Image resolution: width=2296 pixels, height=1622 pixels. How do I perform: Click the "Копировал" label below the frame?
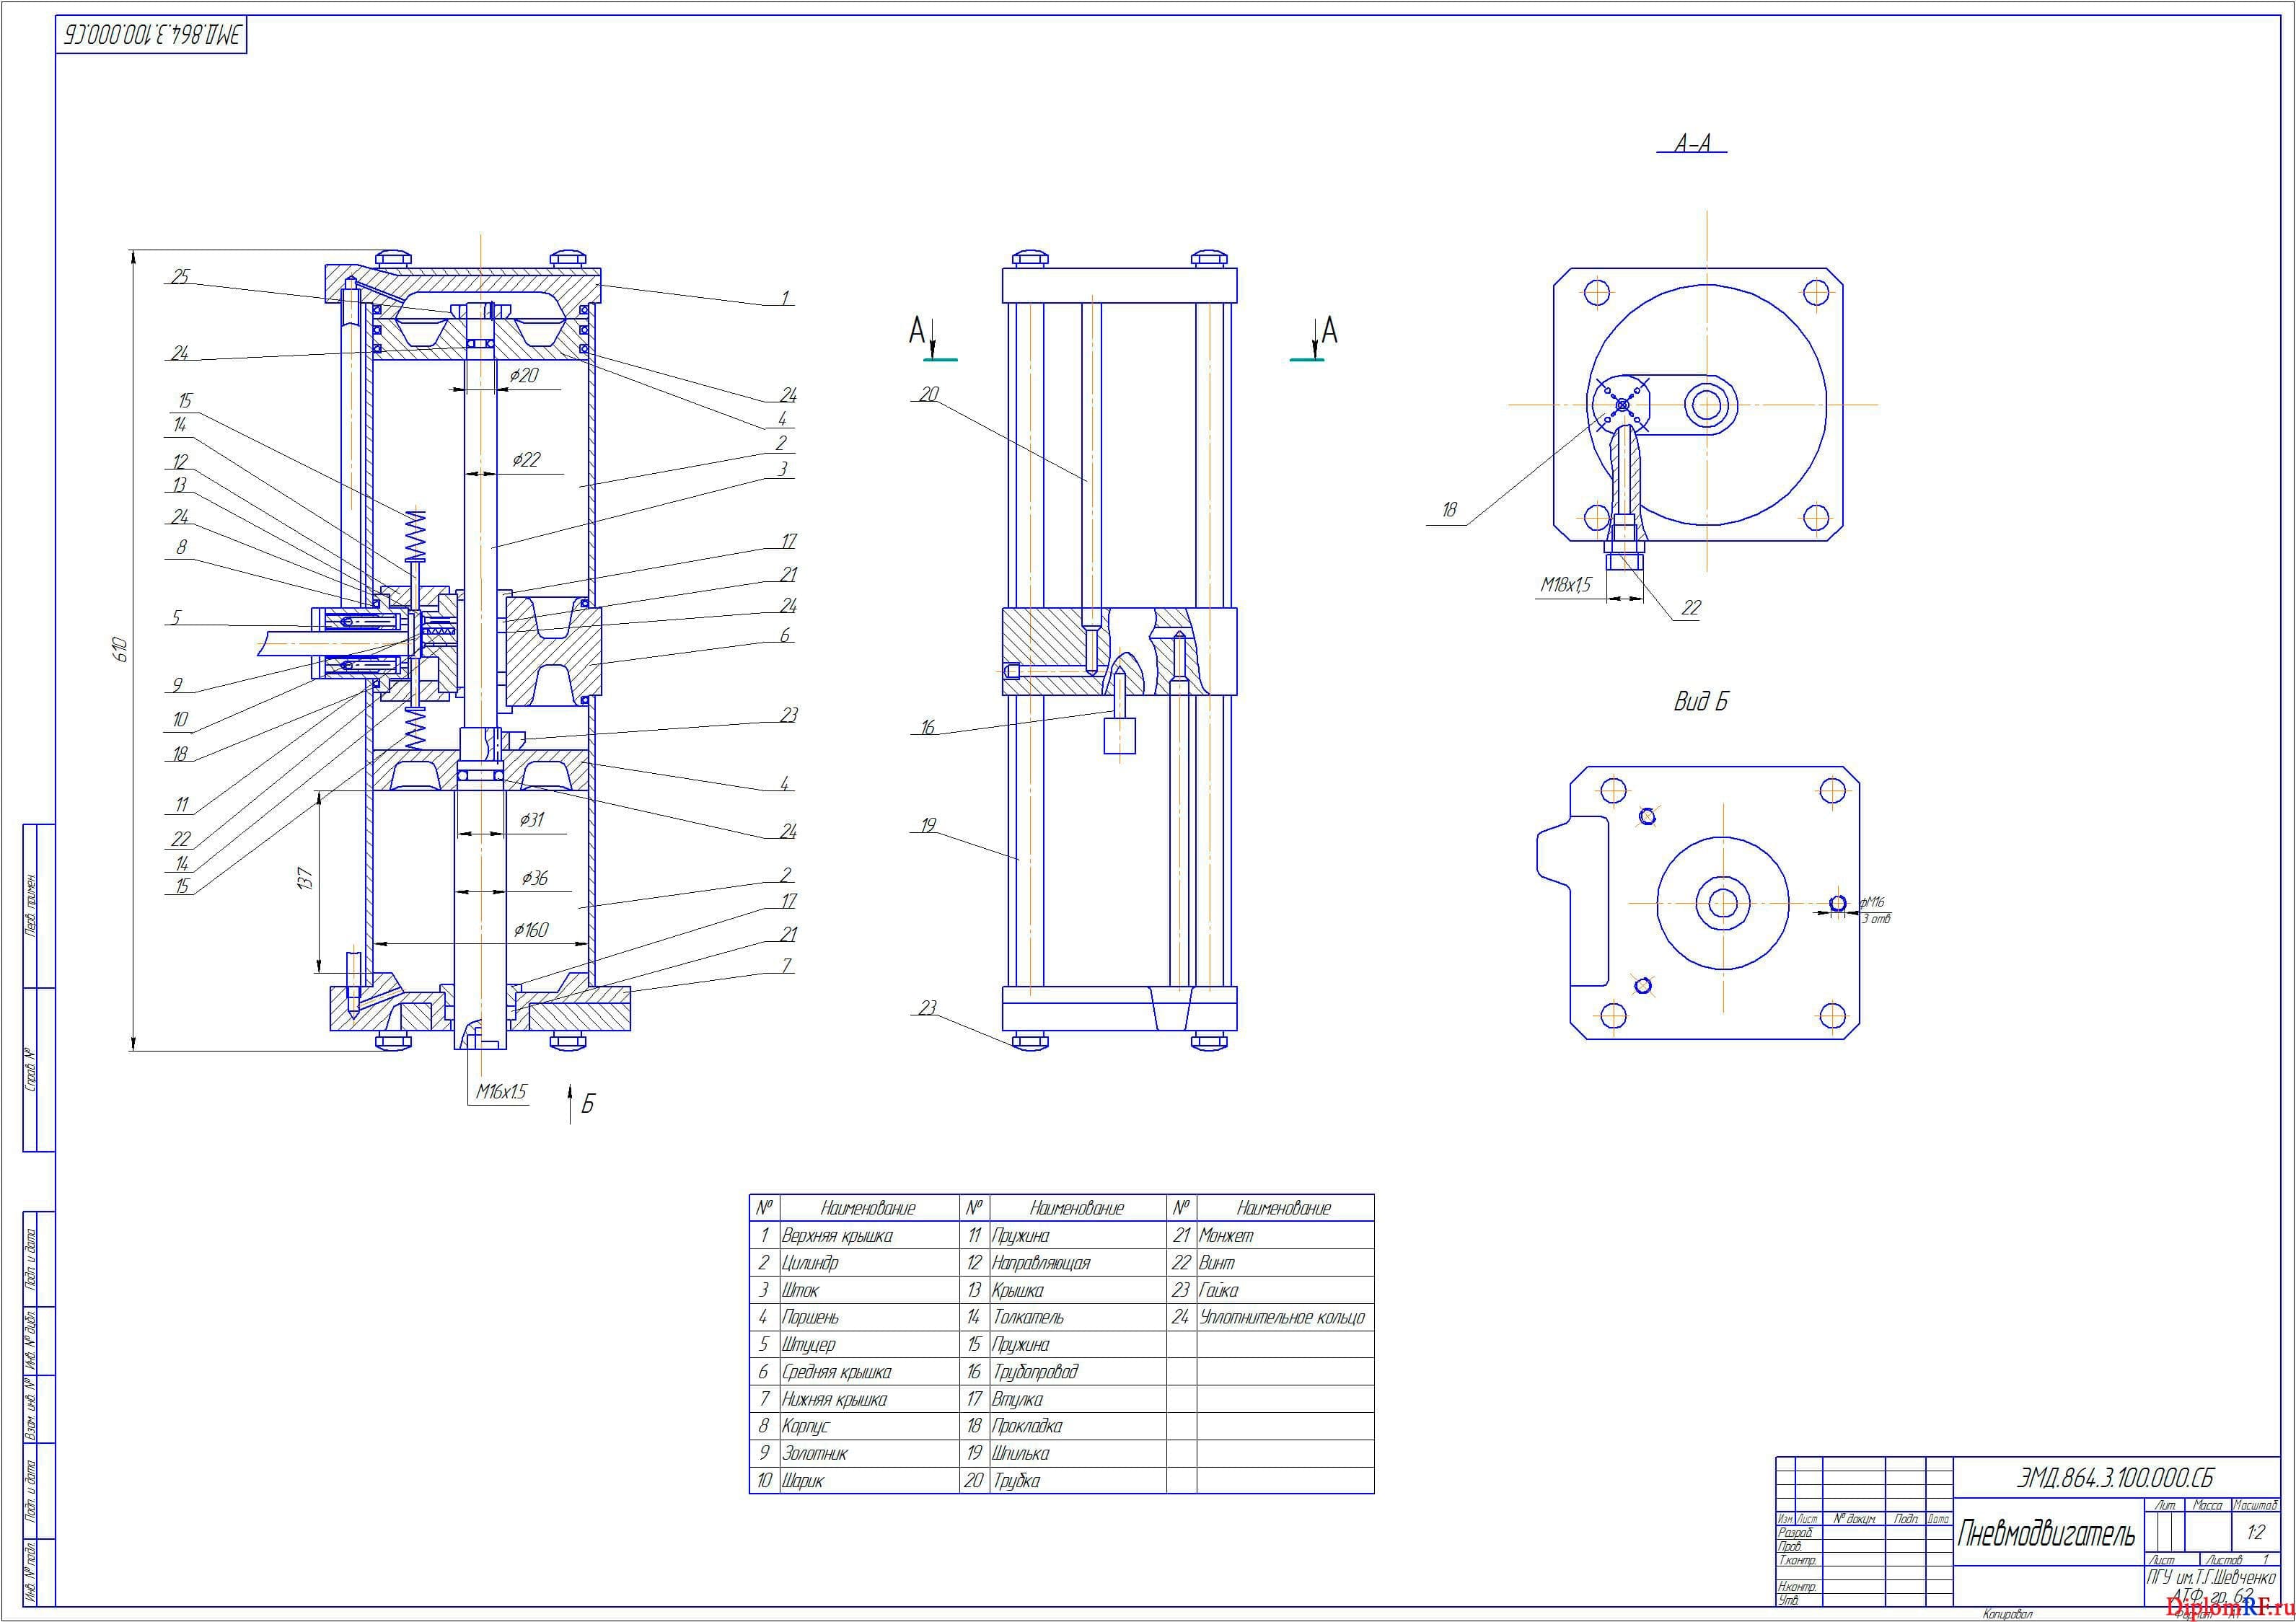click(2008, 1613)
